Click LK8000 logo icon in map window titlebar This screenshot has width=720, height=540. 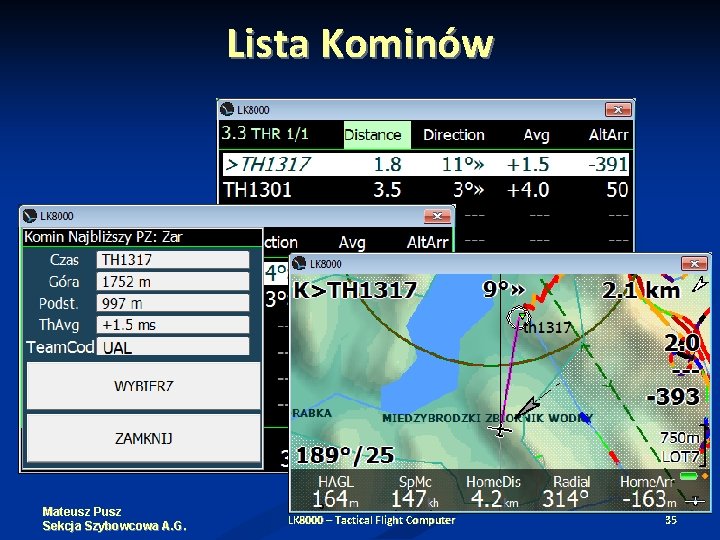pos(299,263)
